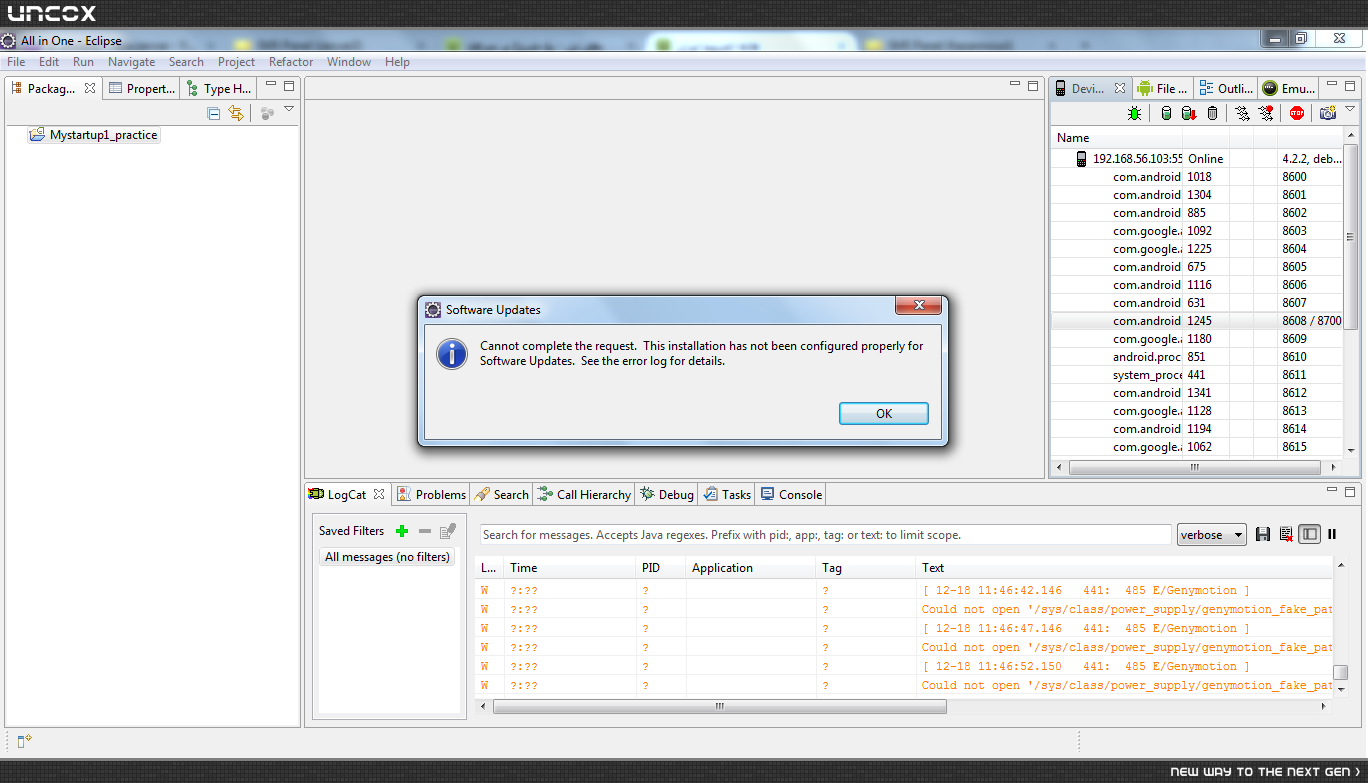
Task: Click Save LogCat log floppy icon
Action: point(1263,535)
